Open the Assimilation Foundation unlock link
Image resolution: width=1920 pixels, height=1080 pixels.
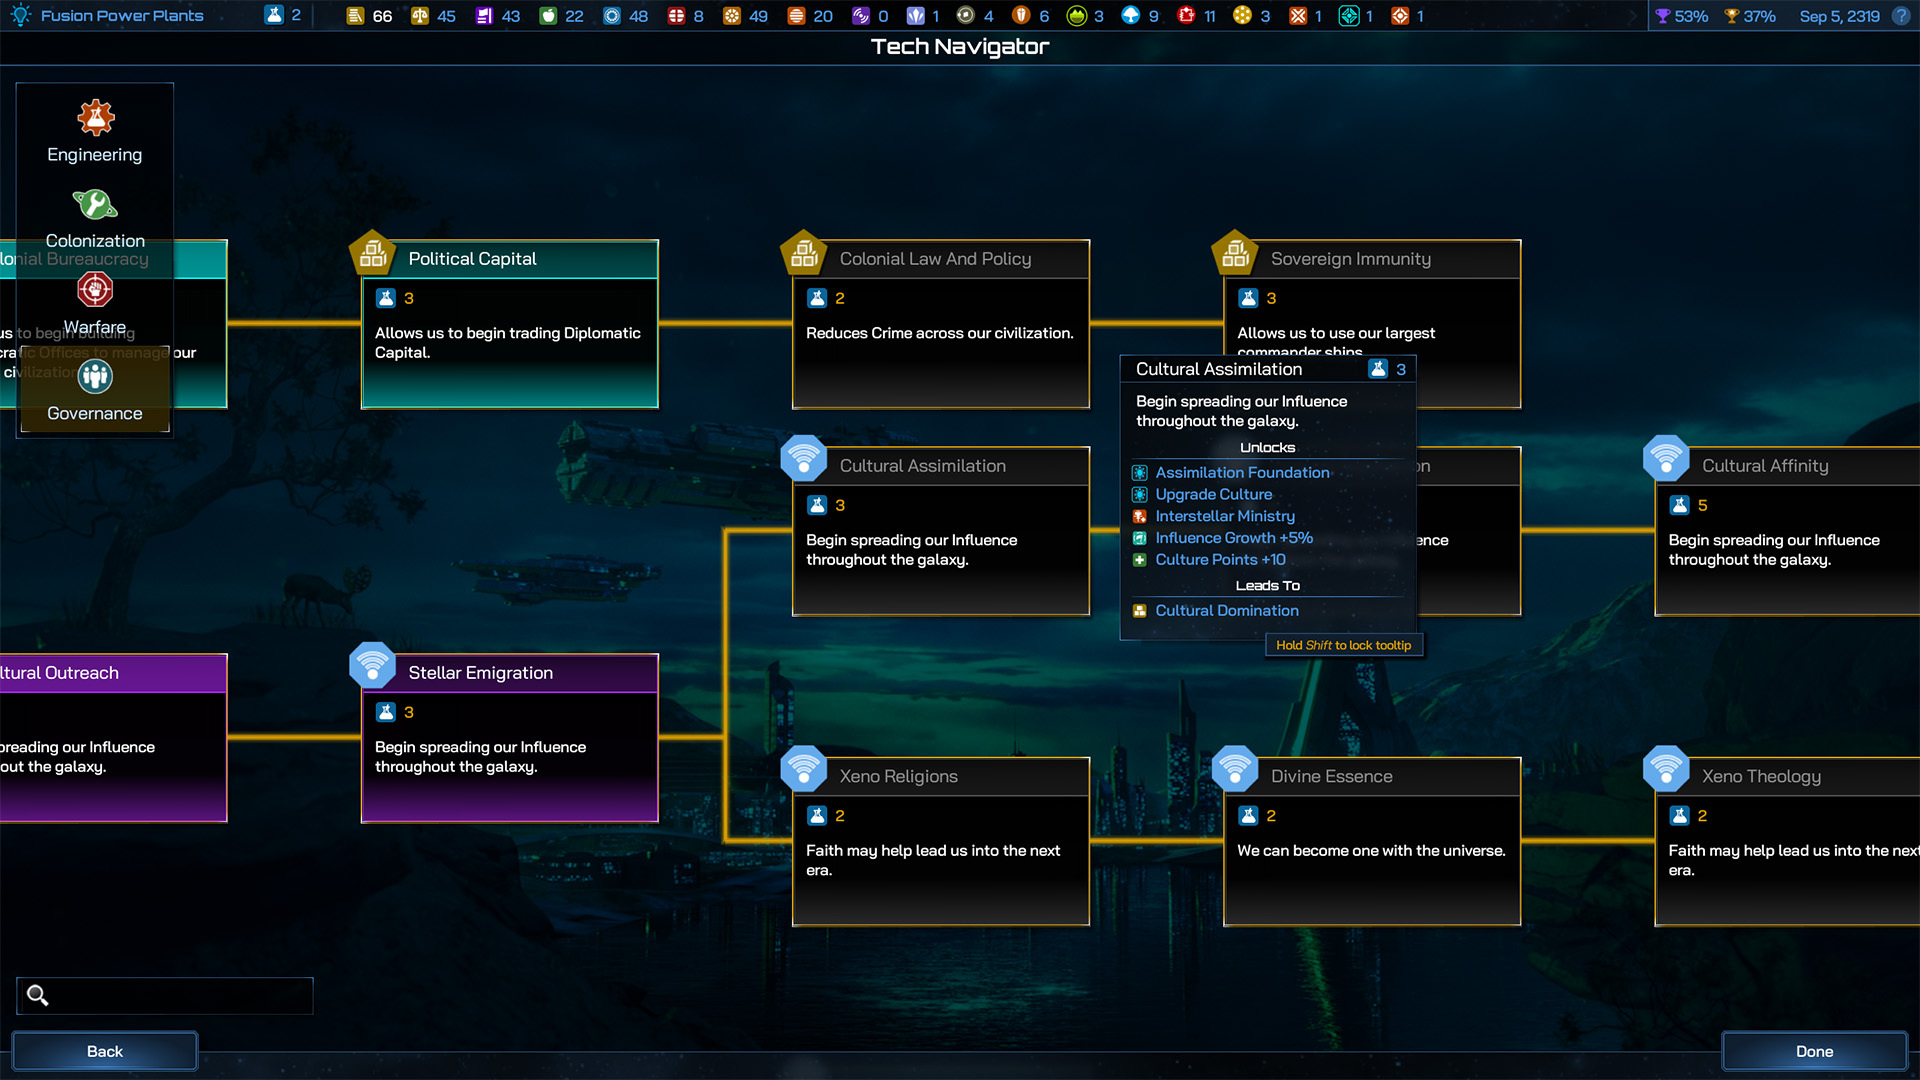point(1242,473)
